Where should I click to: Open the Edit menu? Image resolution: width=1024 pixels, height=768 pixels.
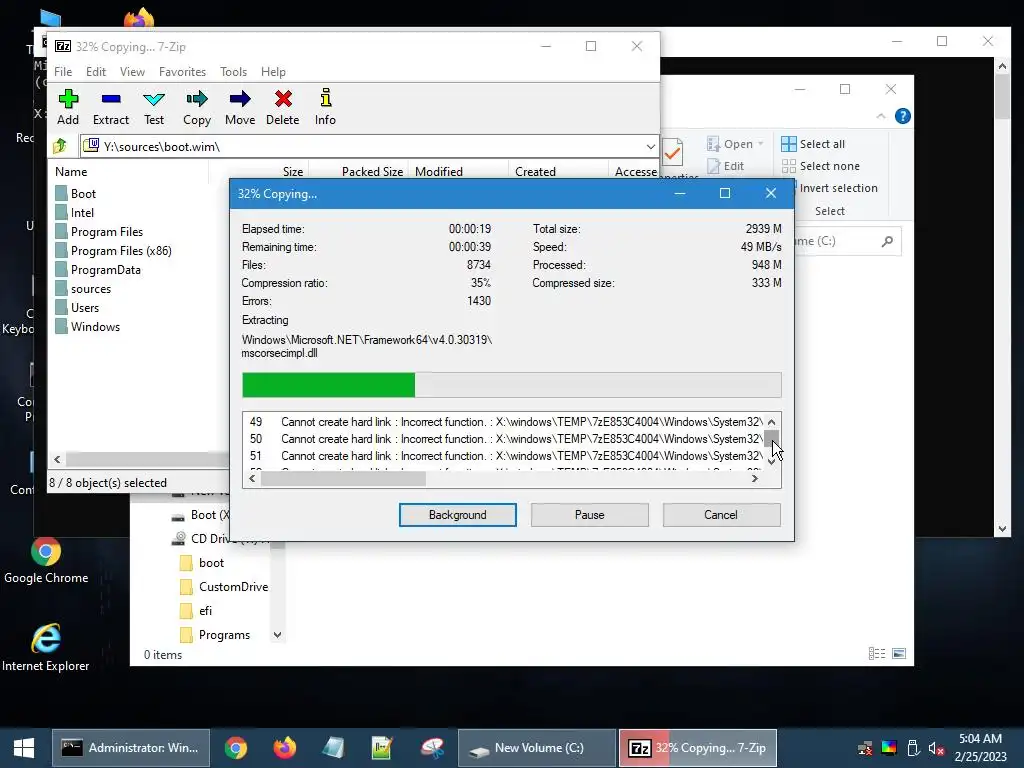point(96,72)
